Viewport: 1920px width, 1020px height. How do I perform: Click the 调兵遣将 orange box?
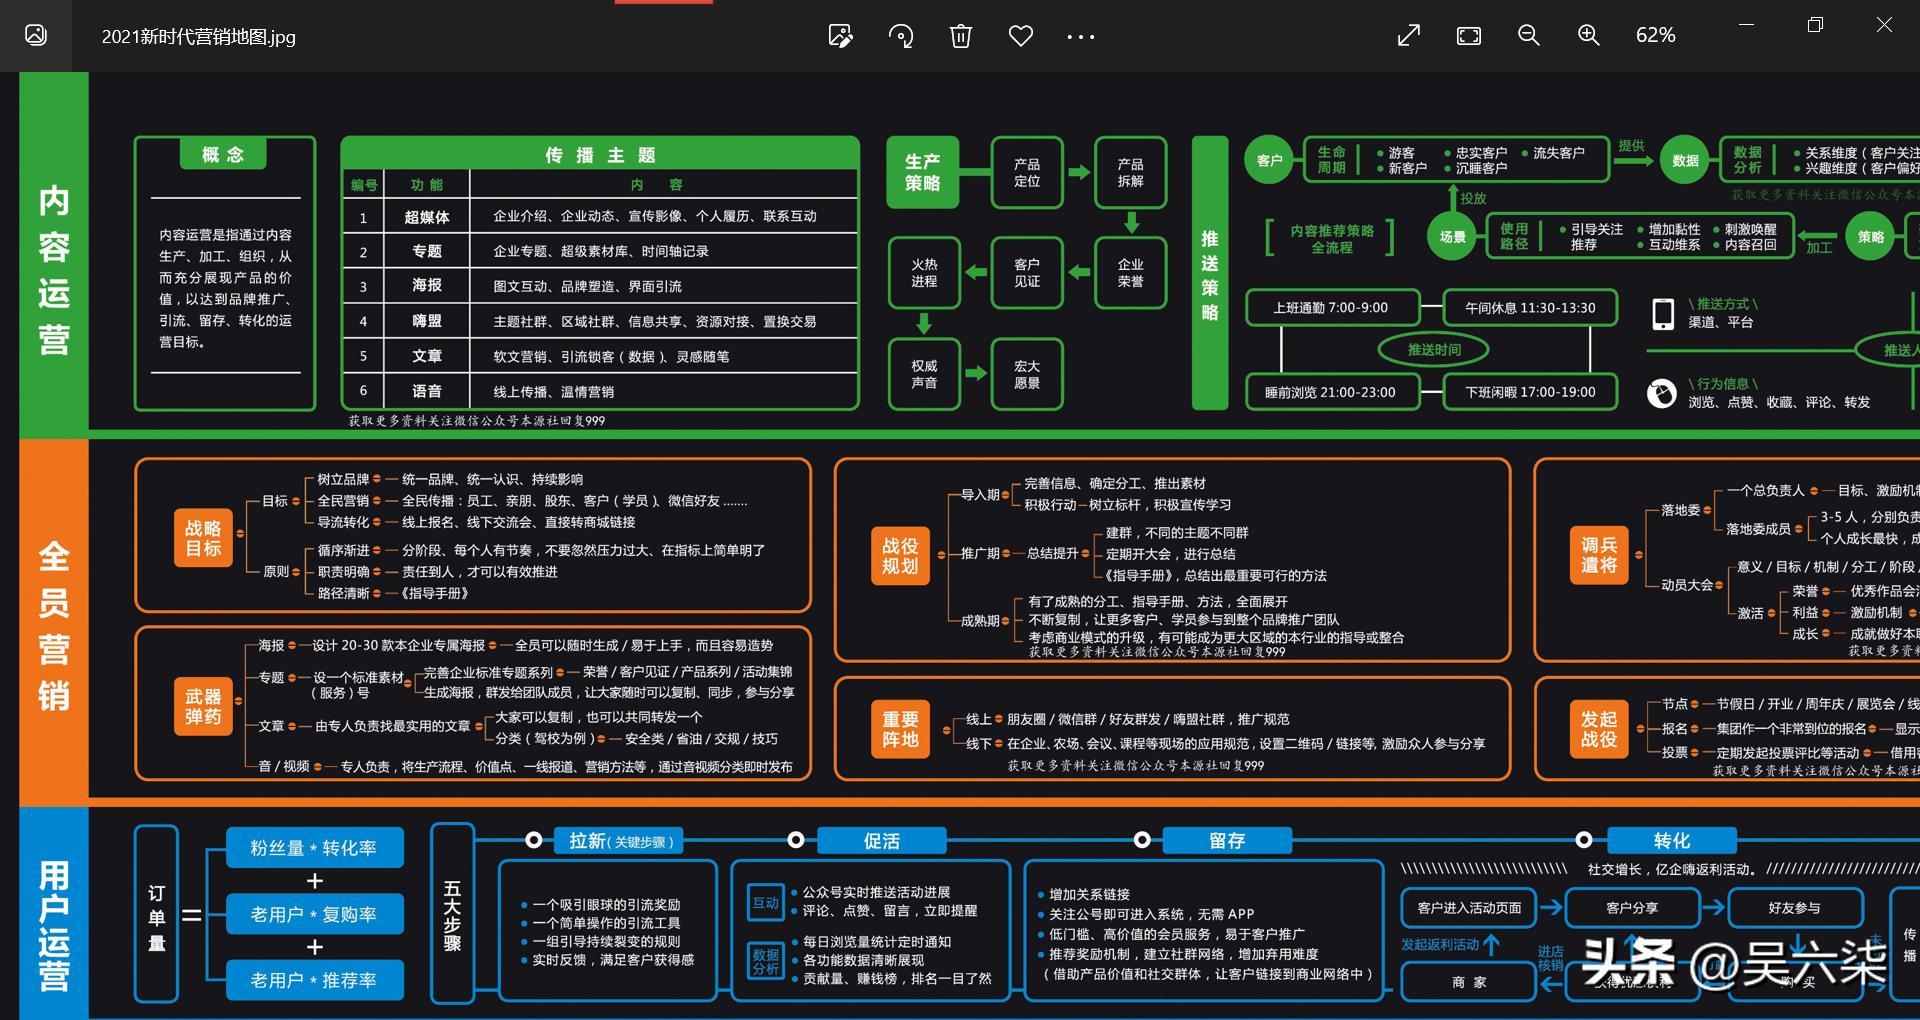(x=1598, y=556)
